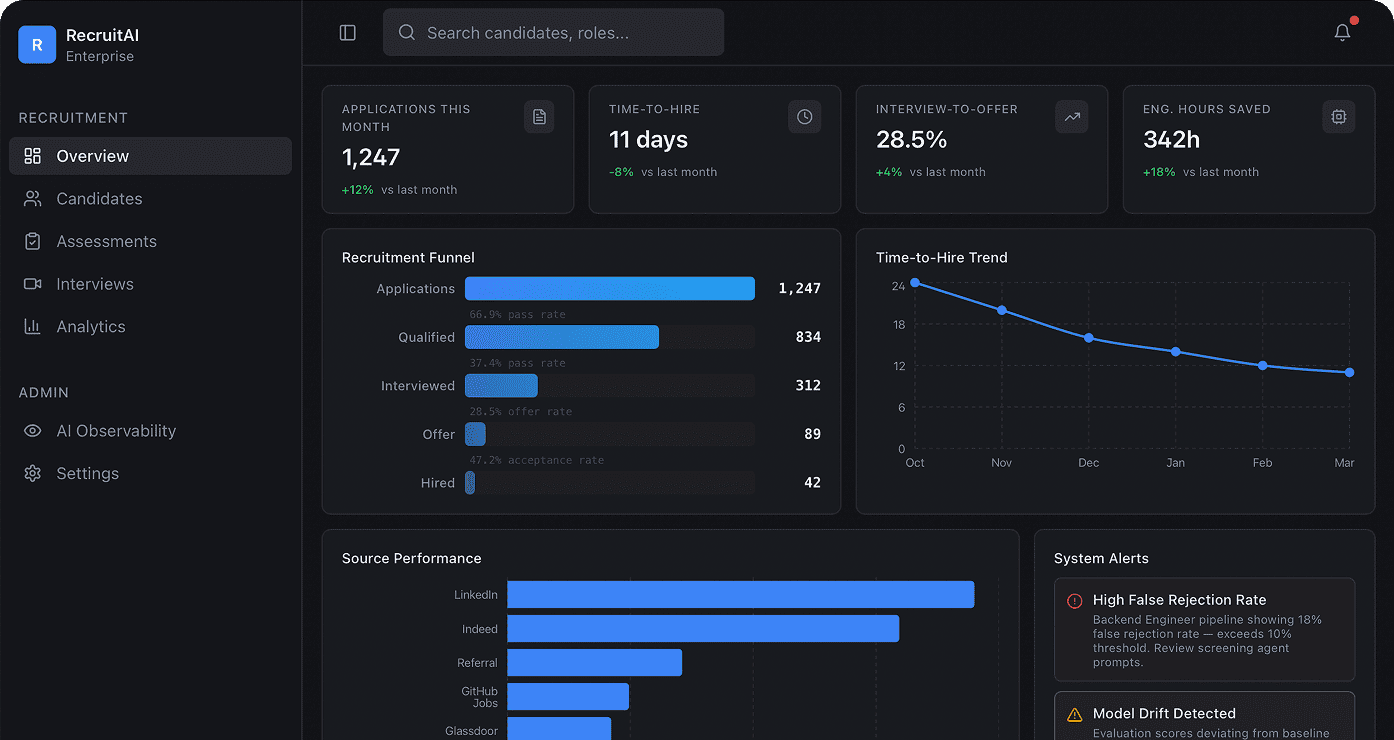Click the System Alerts heading
This screenshot has width=1394, height=740.
pos(1101,559)
